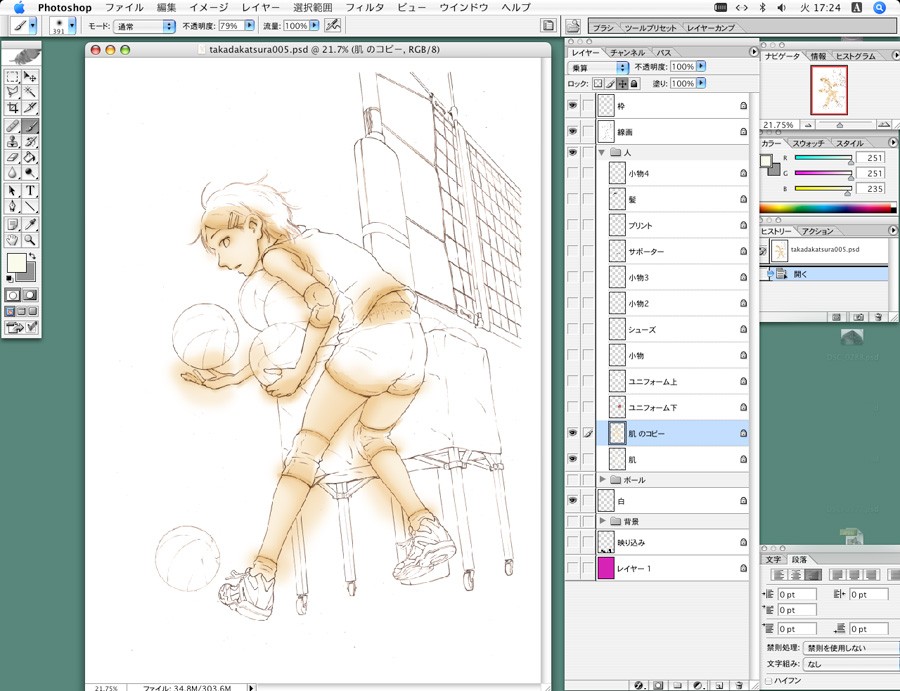Select the Type tool
This screenshot has width=900, height=691.
(30, 191)
